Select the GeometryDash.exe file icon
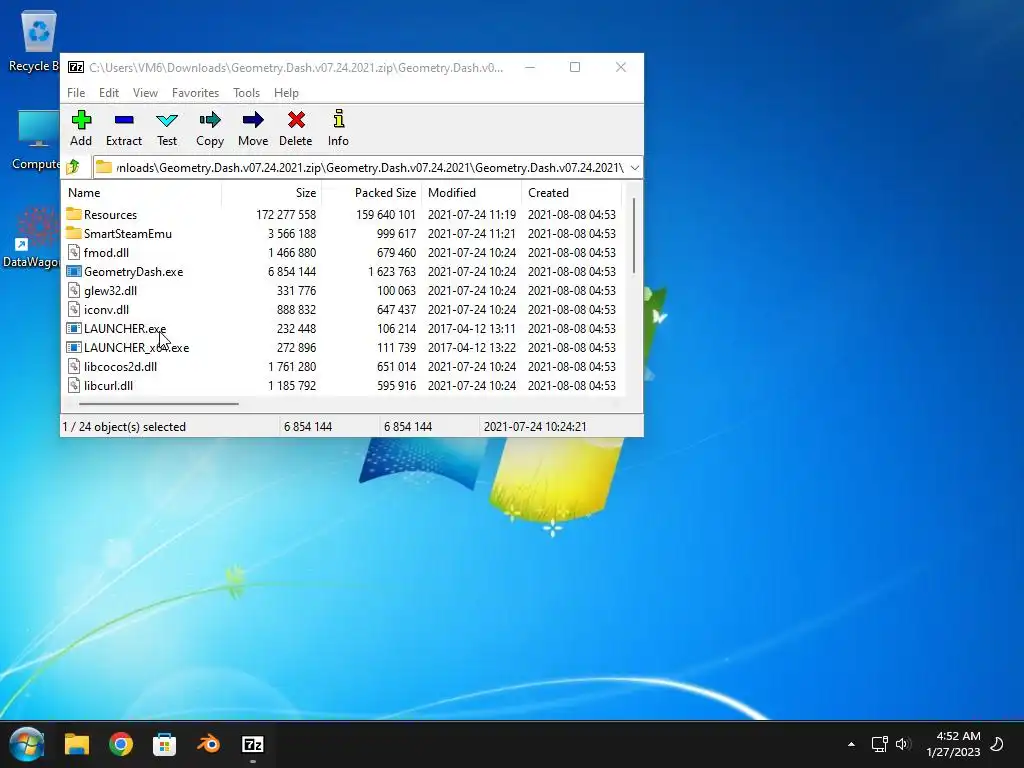Image resolution: width=1024 pixels, height=768 pixels. pos(74,271)
